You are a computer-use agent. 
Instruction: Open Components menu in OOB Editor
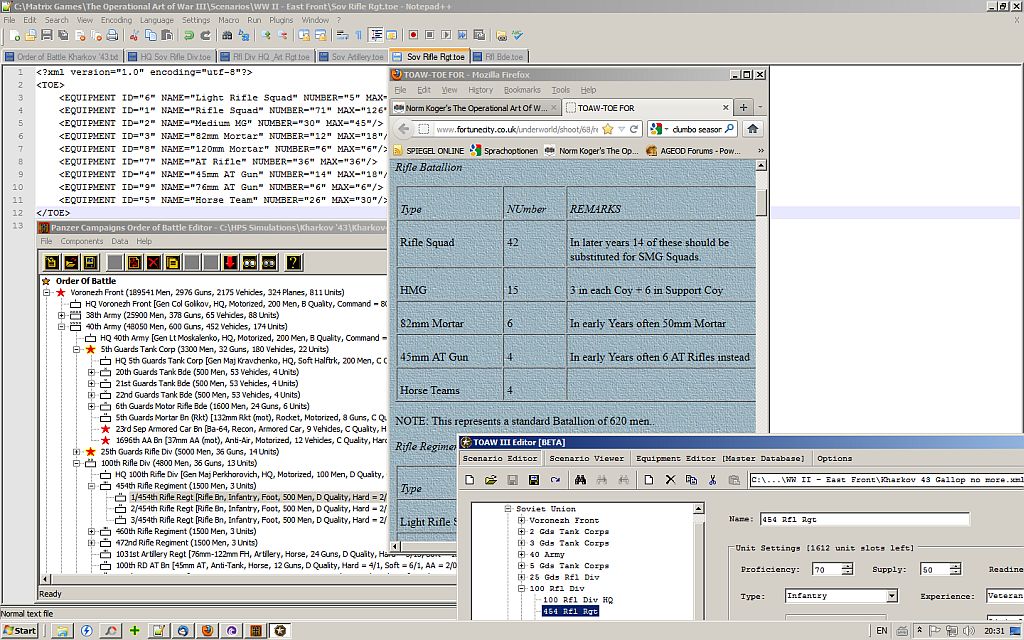(x=82, y=241)
